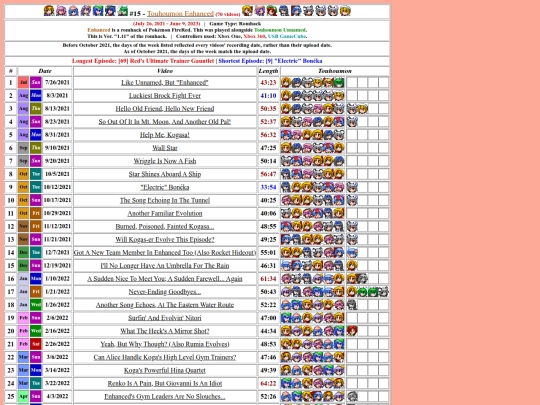Click the 43:23 length of episode 1
The height and width of the screenshot is (405, 540).
tap(268, 83)
